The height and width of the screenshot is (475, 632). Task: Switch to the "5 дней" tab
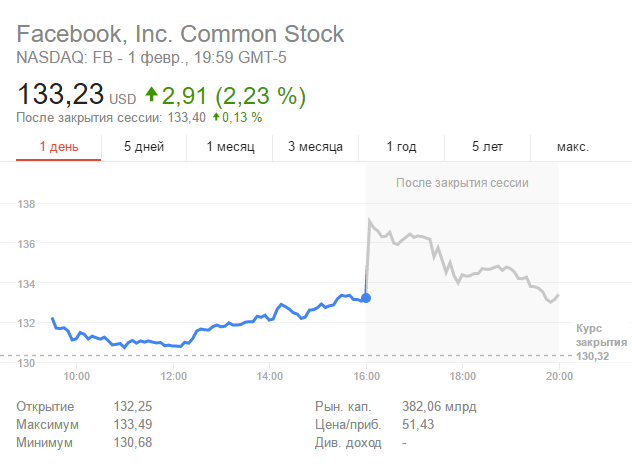144,147
